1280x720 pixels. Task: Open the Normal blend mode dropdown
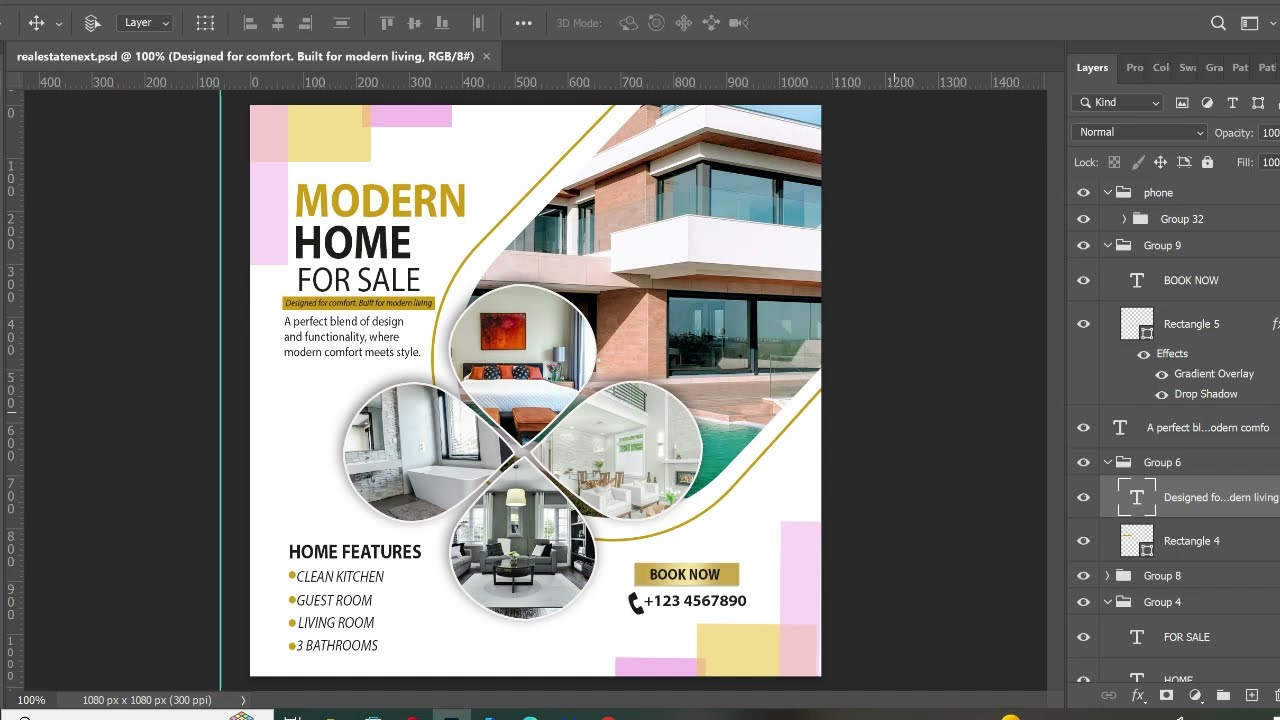pos(1141,132)
